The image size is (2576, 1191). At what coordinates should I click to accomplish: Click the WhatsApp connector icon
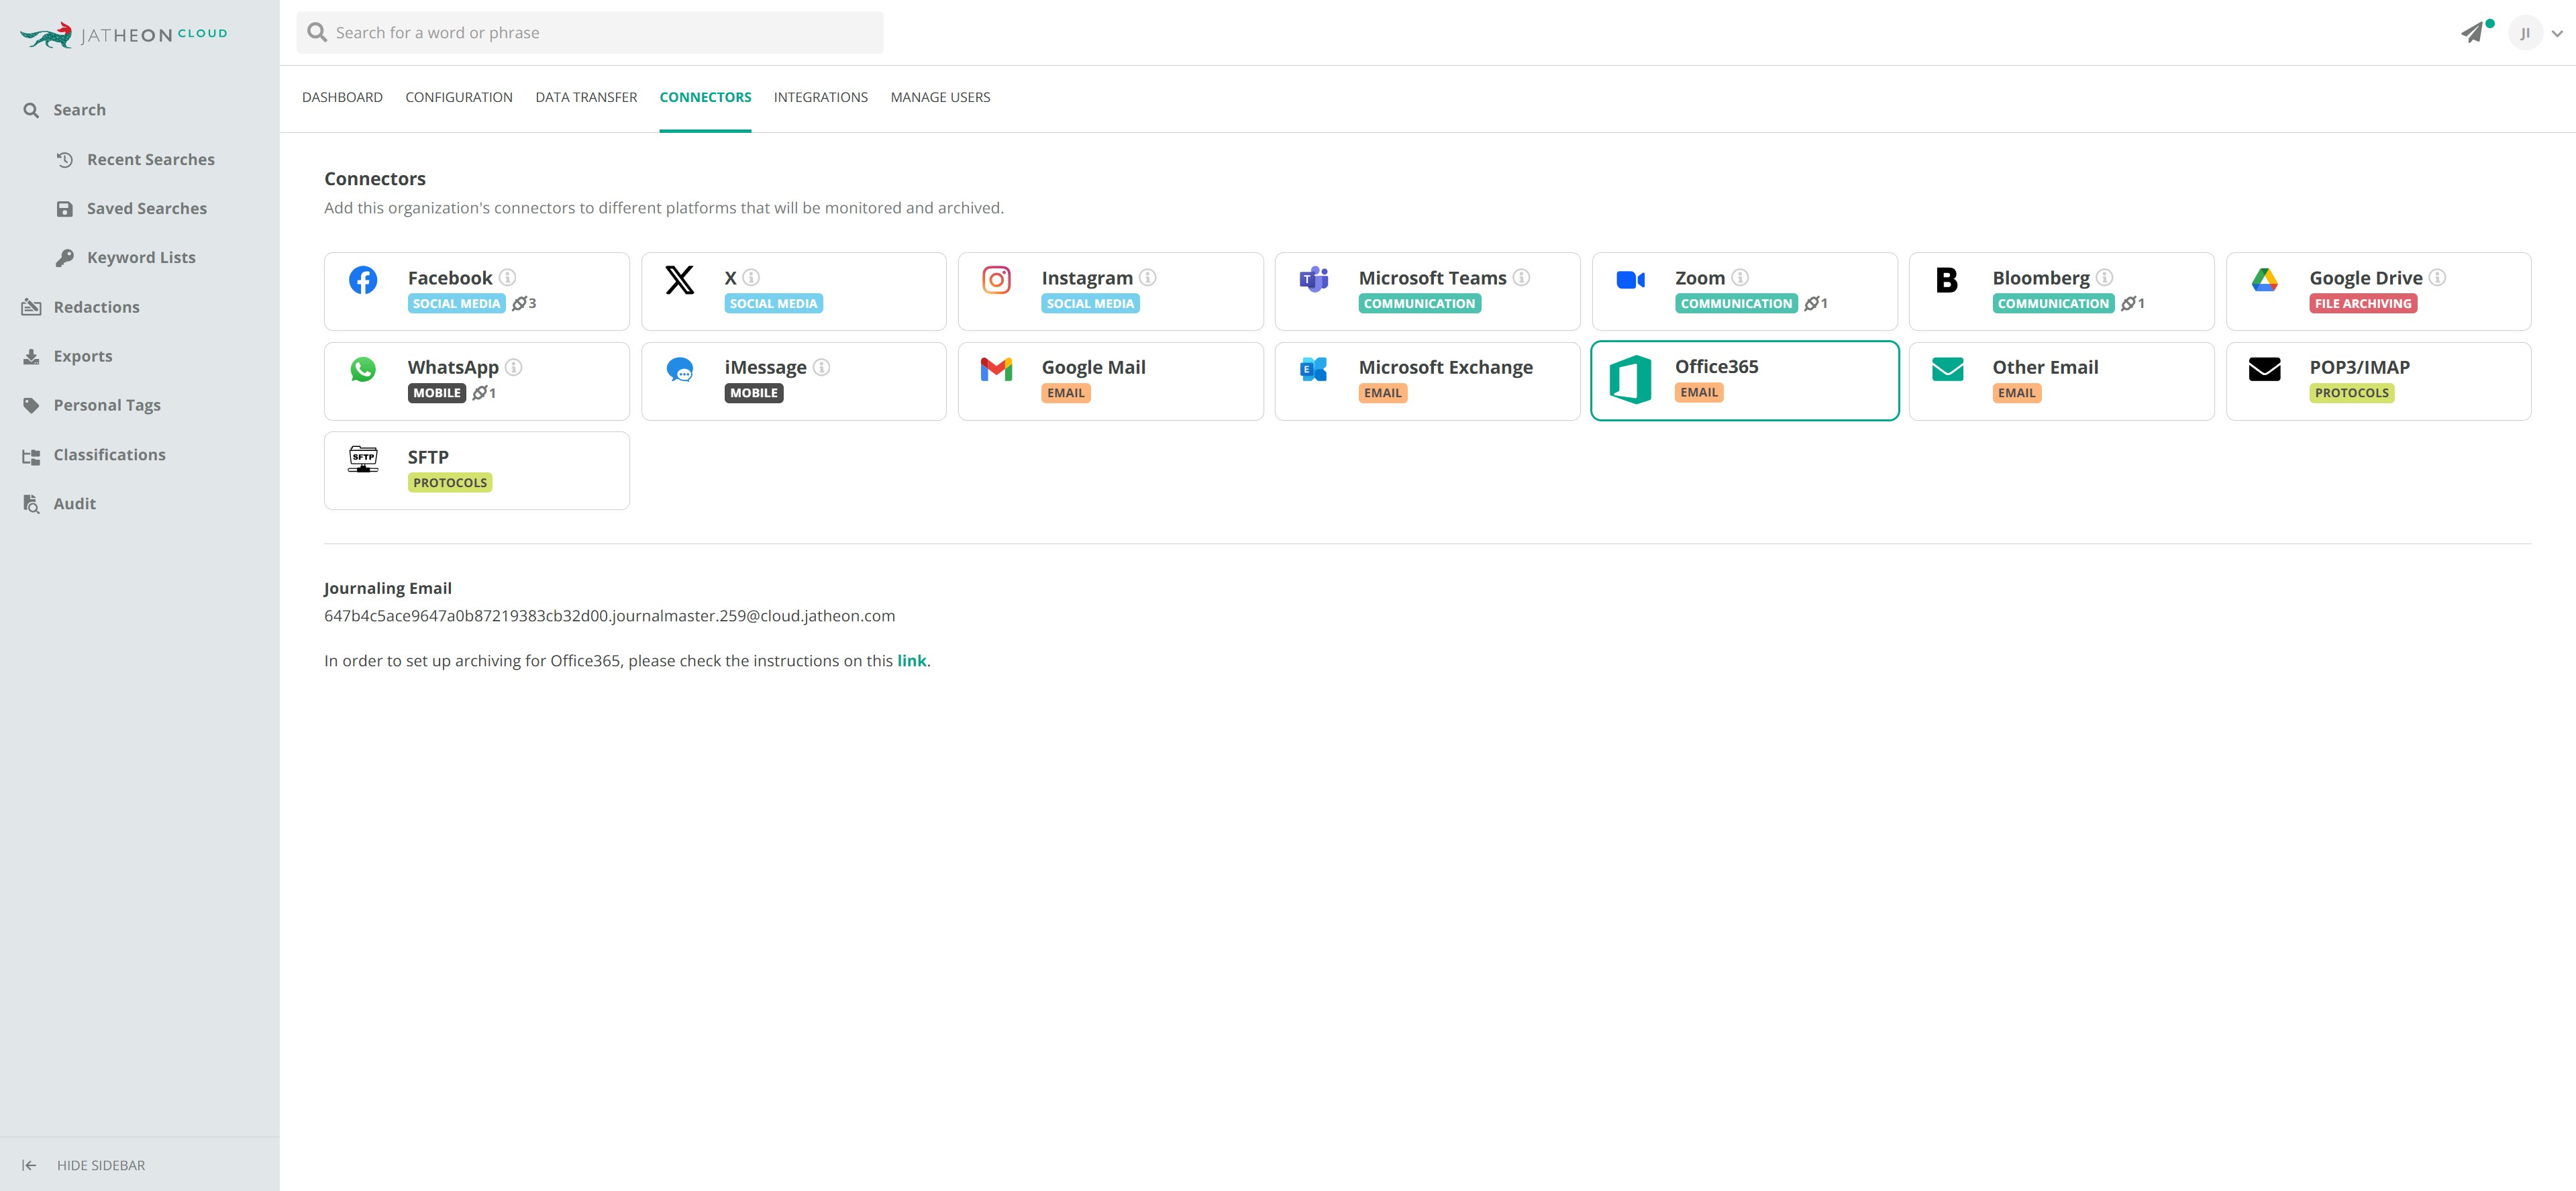[x=363, y=370]
